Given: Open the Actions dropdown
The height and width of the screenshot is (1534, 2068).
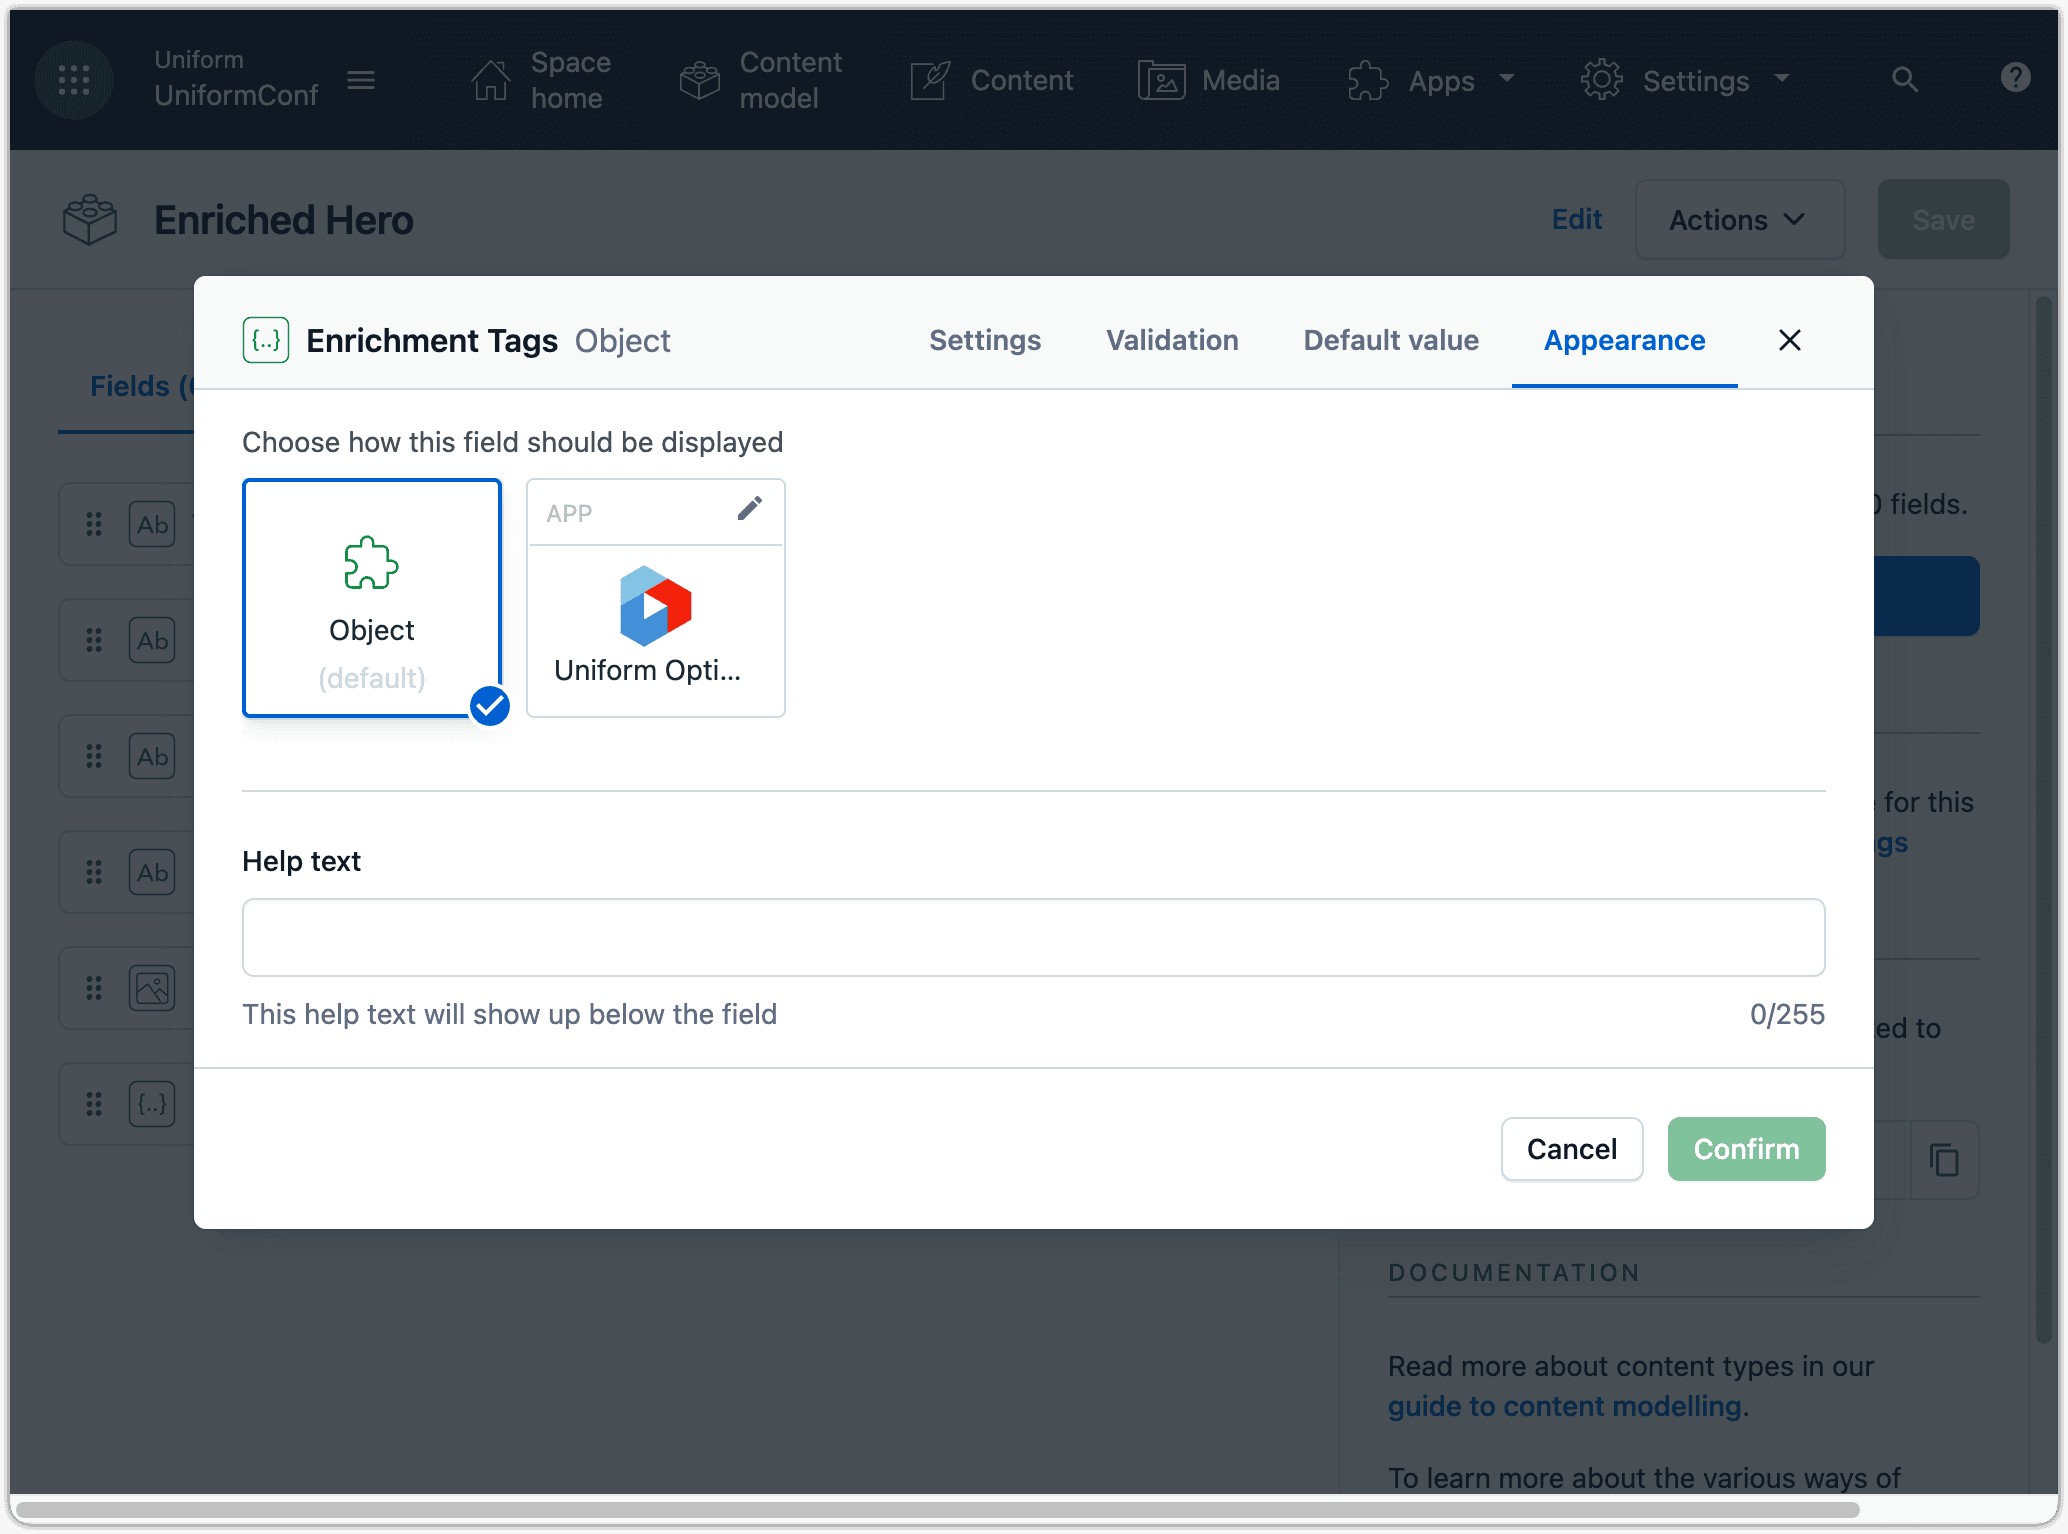Looking at the screenshot, I should (x=1739, y=219).
